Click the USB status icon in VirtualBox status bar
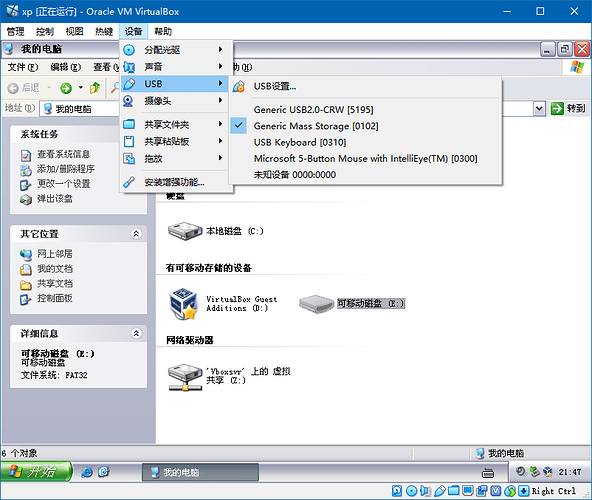 pos(439,491)
